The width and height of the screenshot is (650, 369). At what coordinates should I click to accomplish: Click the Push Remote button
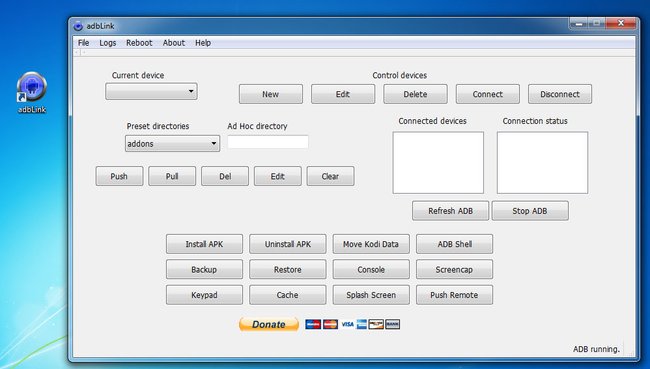454,295
